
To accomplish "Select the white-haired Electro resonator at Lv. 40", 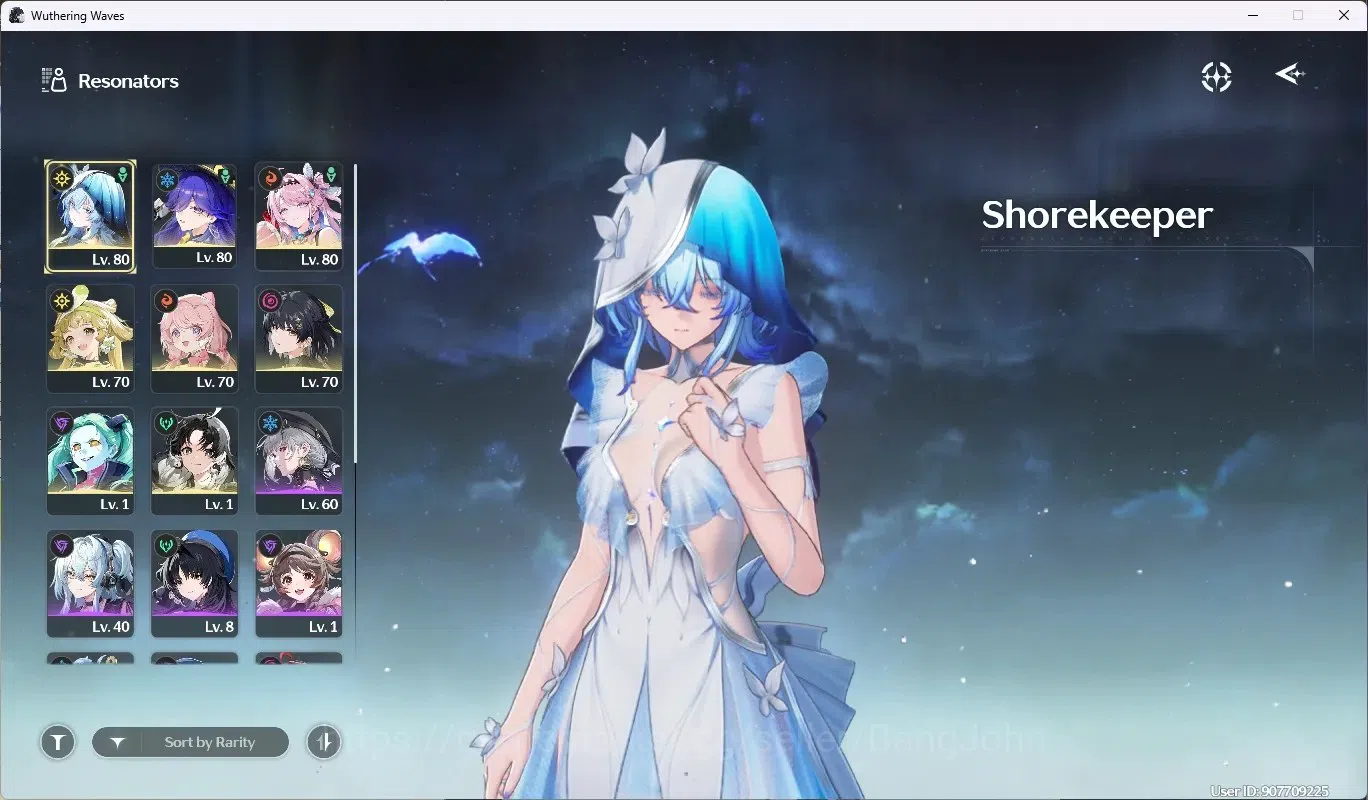I will click(90, 584).
